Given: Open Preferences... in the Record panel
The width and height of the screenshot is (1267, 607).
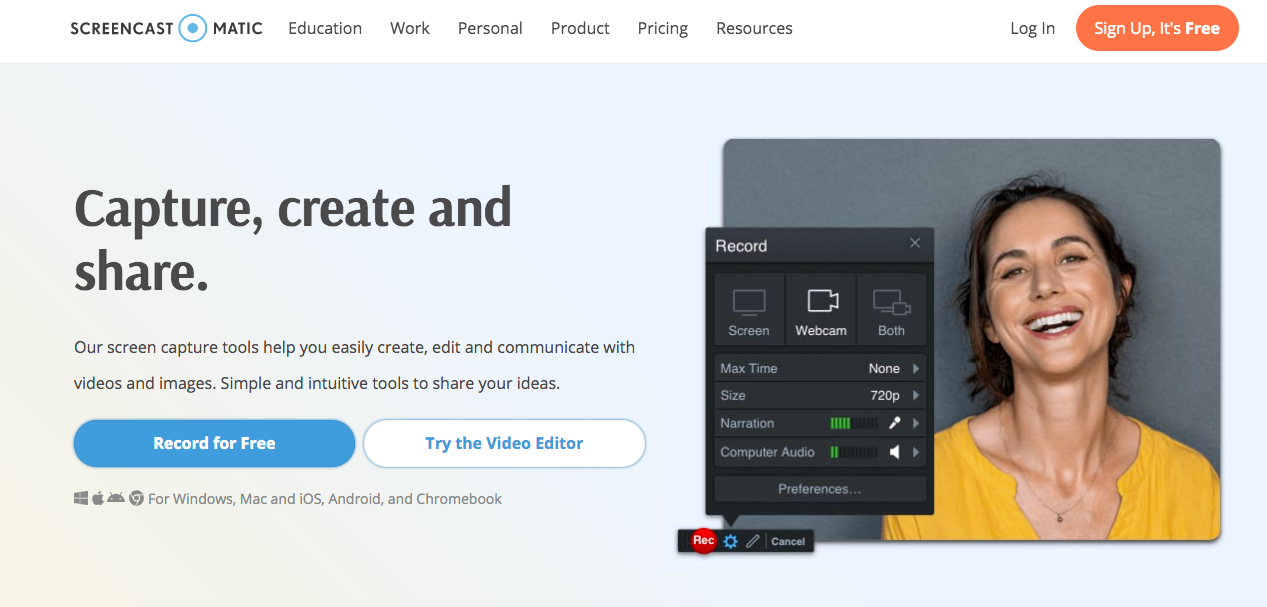Looking at the screenshot, I should click(x=820, y=489).
